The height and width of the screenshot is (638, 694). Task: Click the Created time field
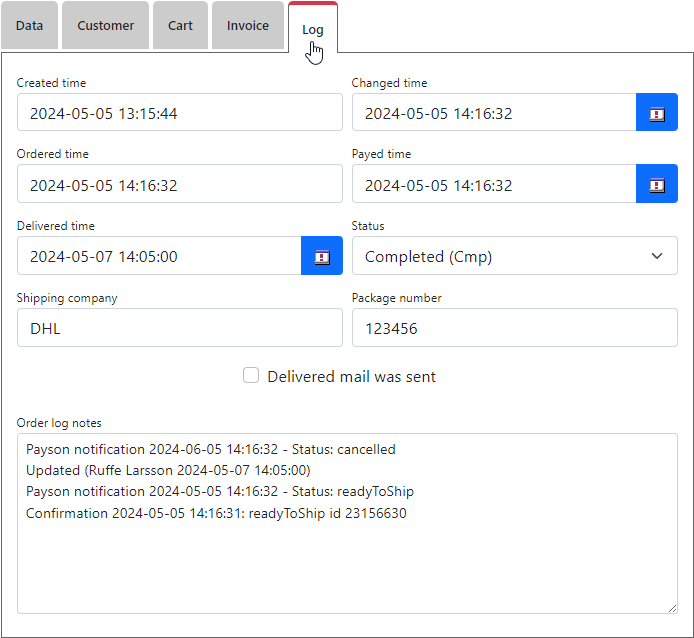tap(179, 113)
